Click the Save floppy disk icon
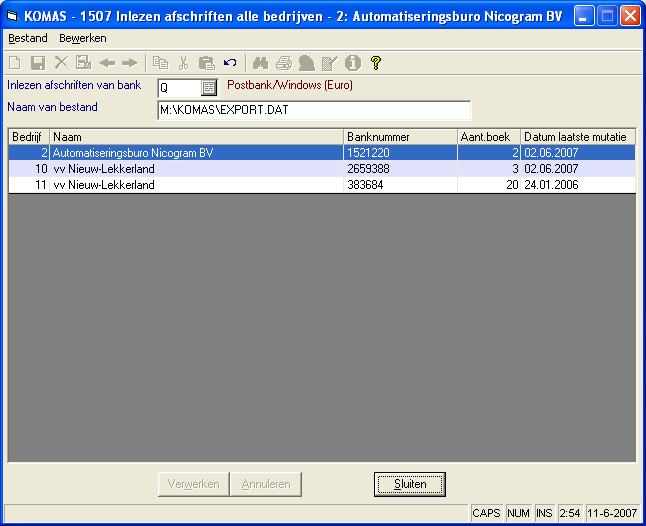The width and height of the screenshot is (646, 526). point(38,63)
